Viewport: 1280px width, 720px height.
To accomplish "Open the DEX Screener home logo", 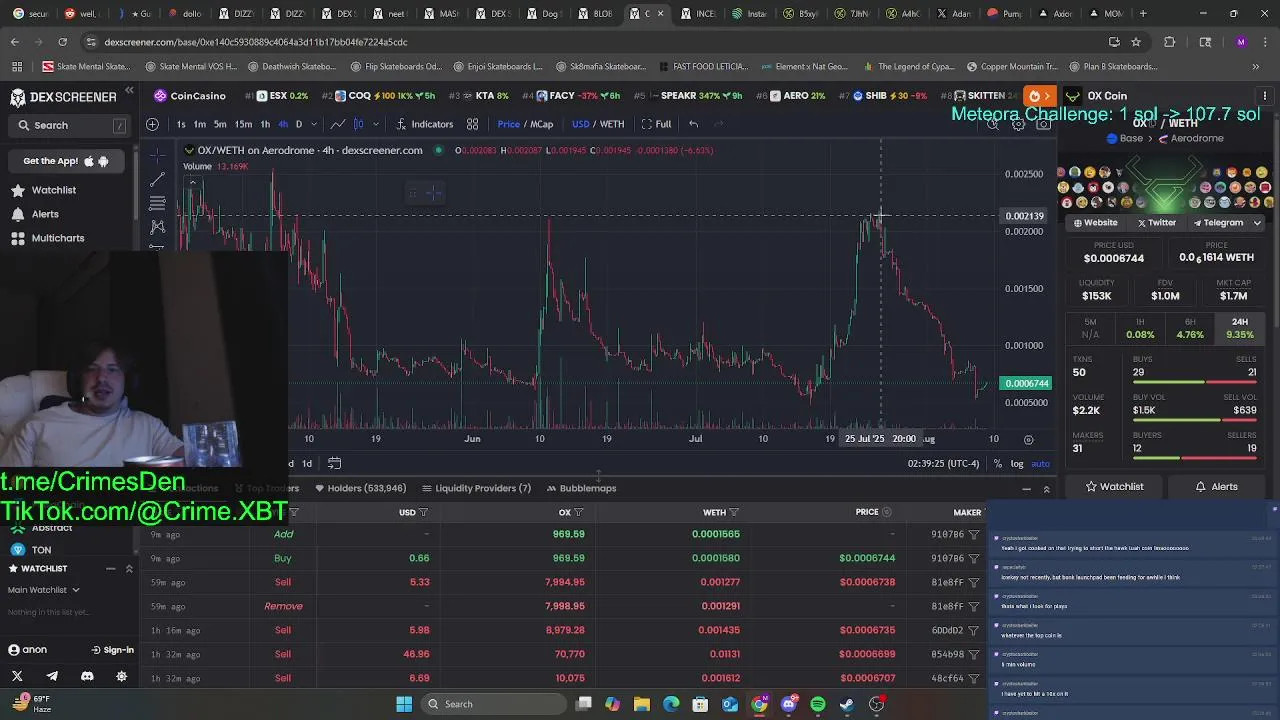I will click(63, 97).
